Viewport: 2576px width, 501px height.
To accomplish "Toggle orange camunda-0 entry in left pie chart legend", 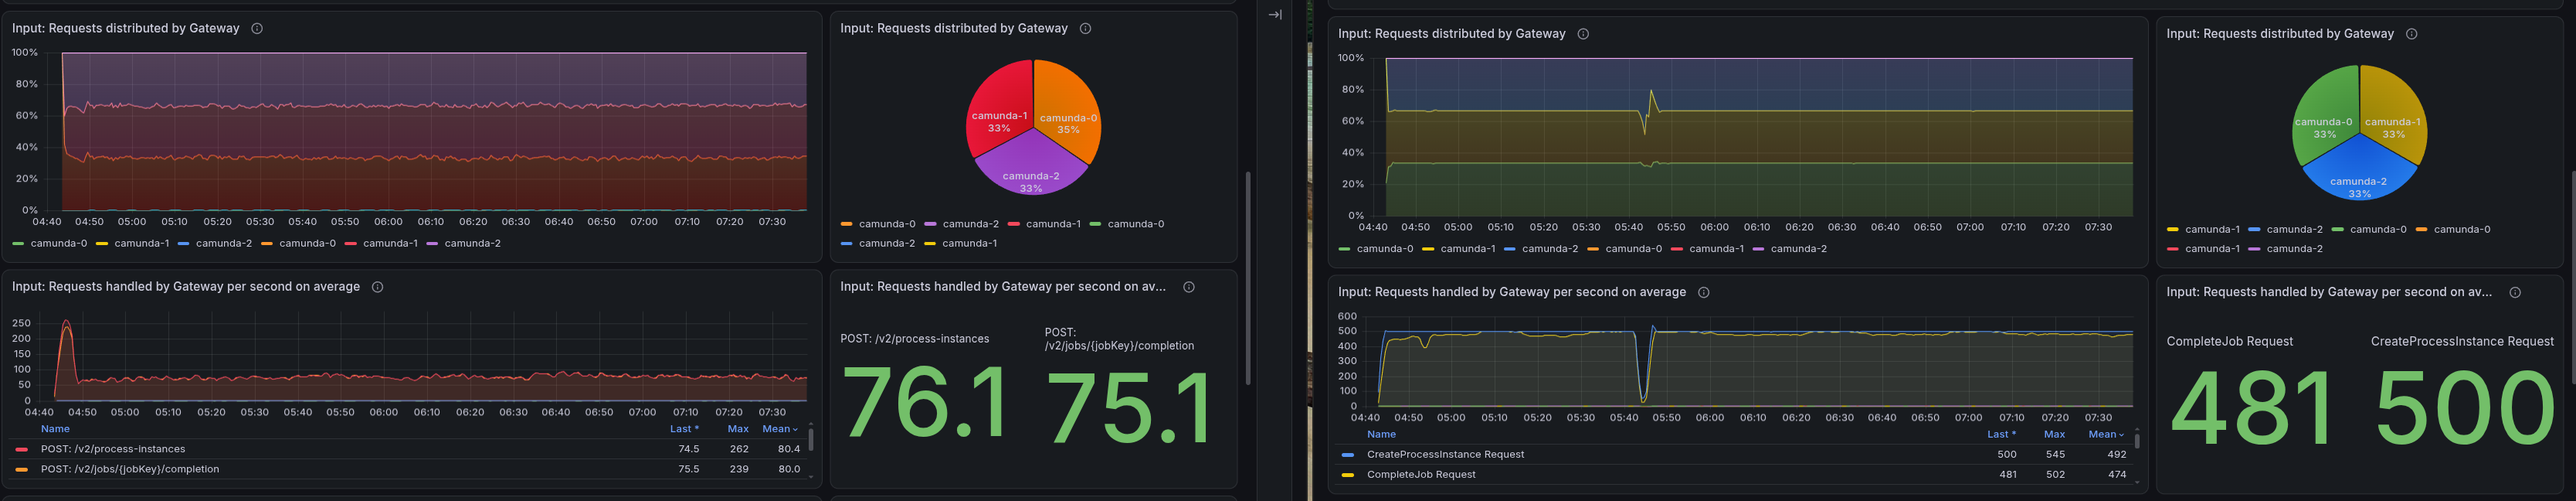I will tap(878, 224).
